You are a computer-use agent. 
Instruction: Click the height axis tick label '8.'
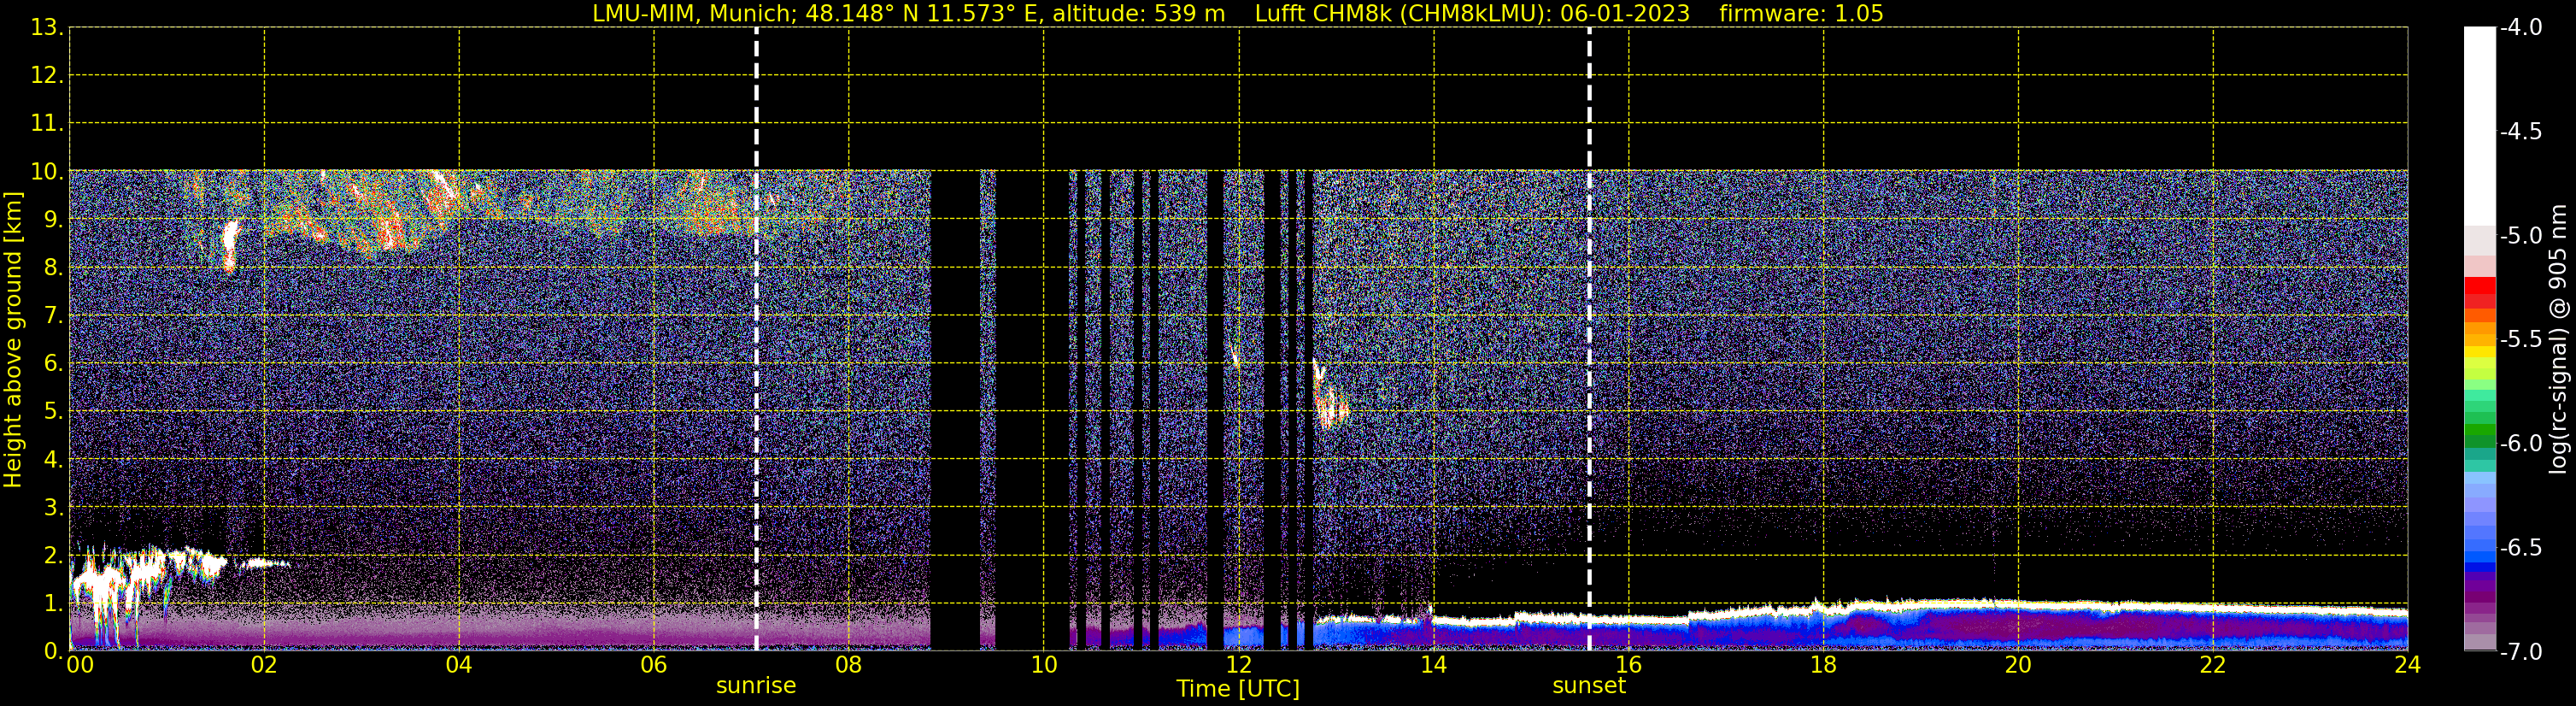[x=53, y=268]
